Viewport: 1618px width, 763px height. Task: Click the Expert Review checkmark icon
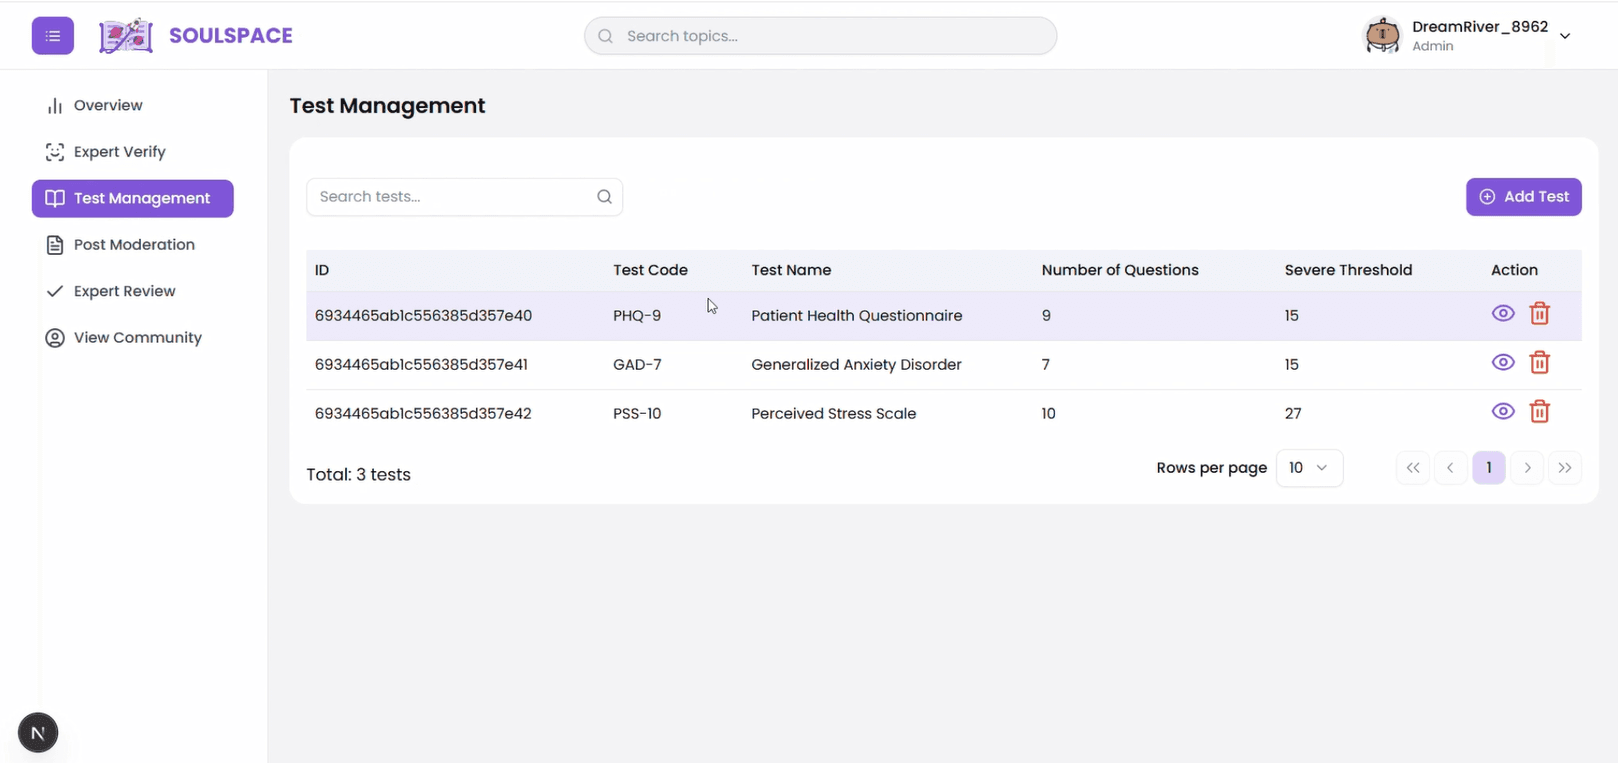tap(55, 291)
